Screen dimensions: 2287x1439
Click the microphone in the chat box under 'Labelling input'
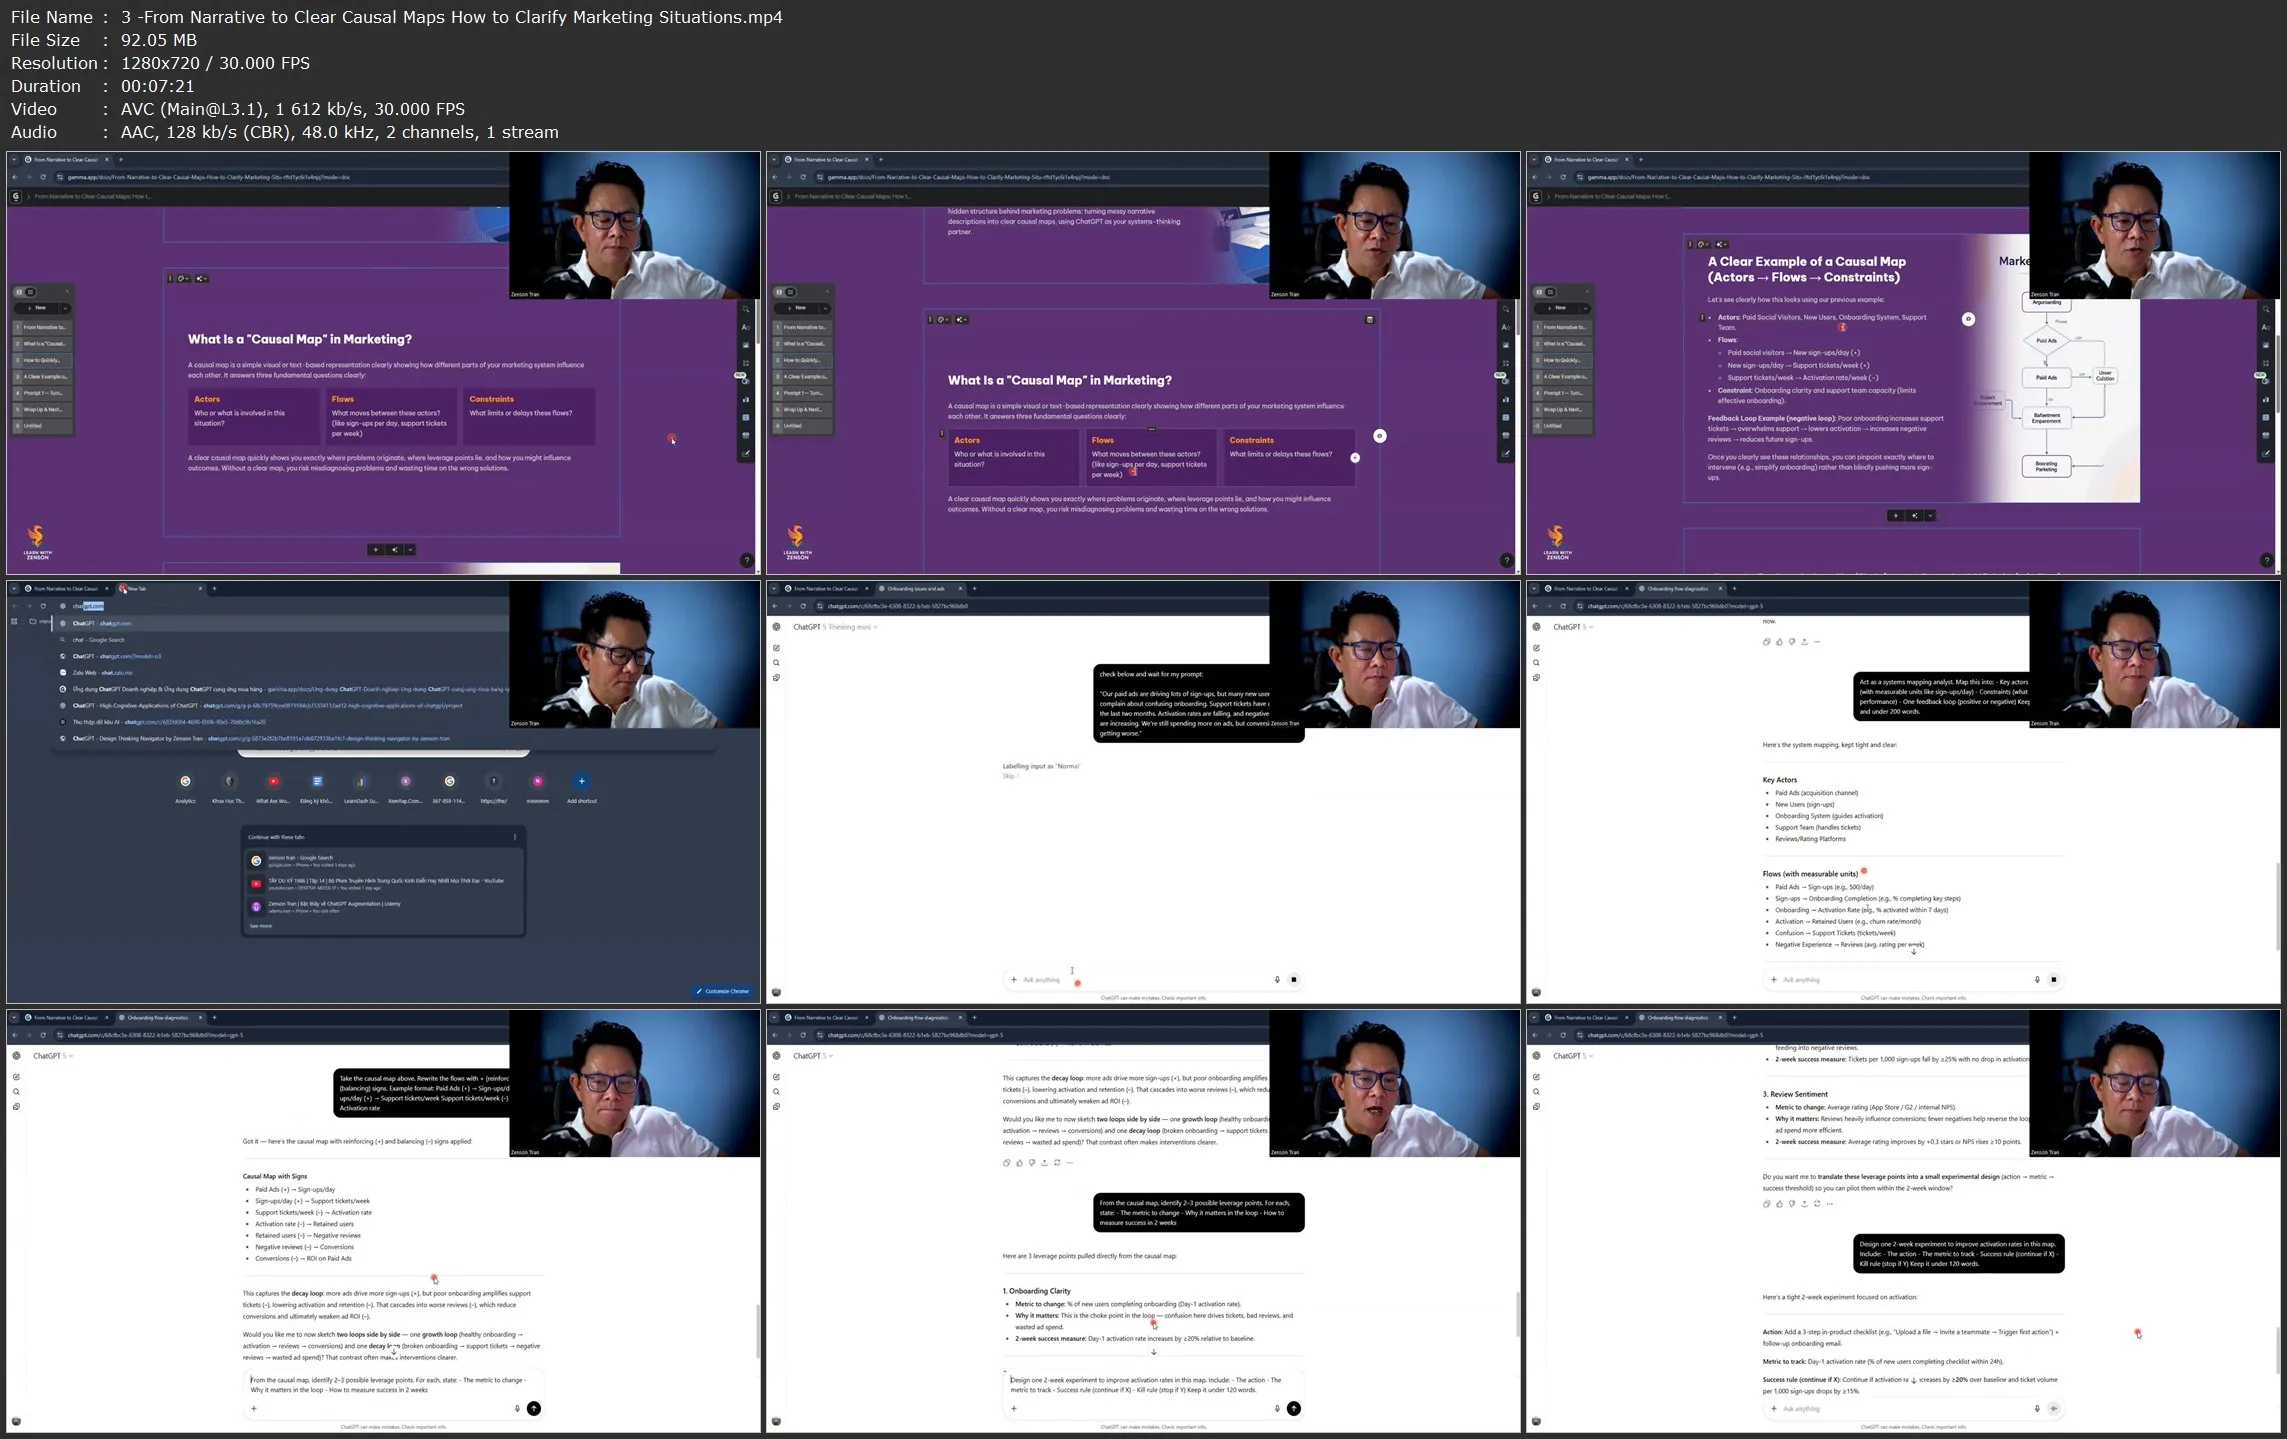click(1277, 980)
